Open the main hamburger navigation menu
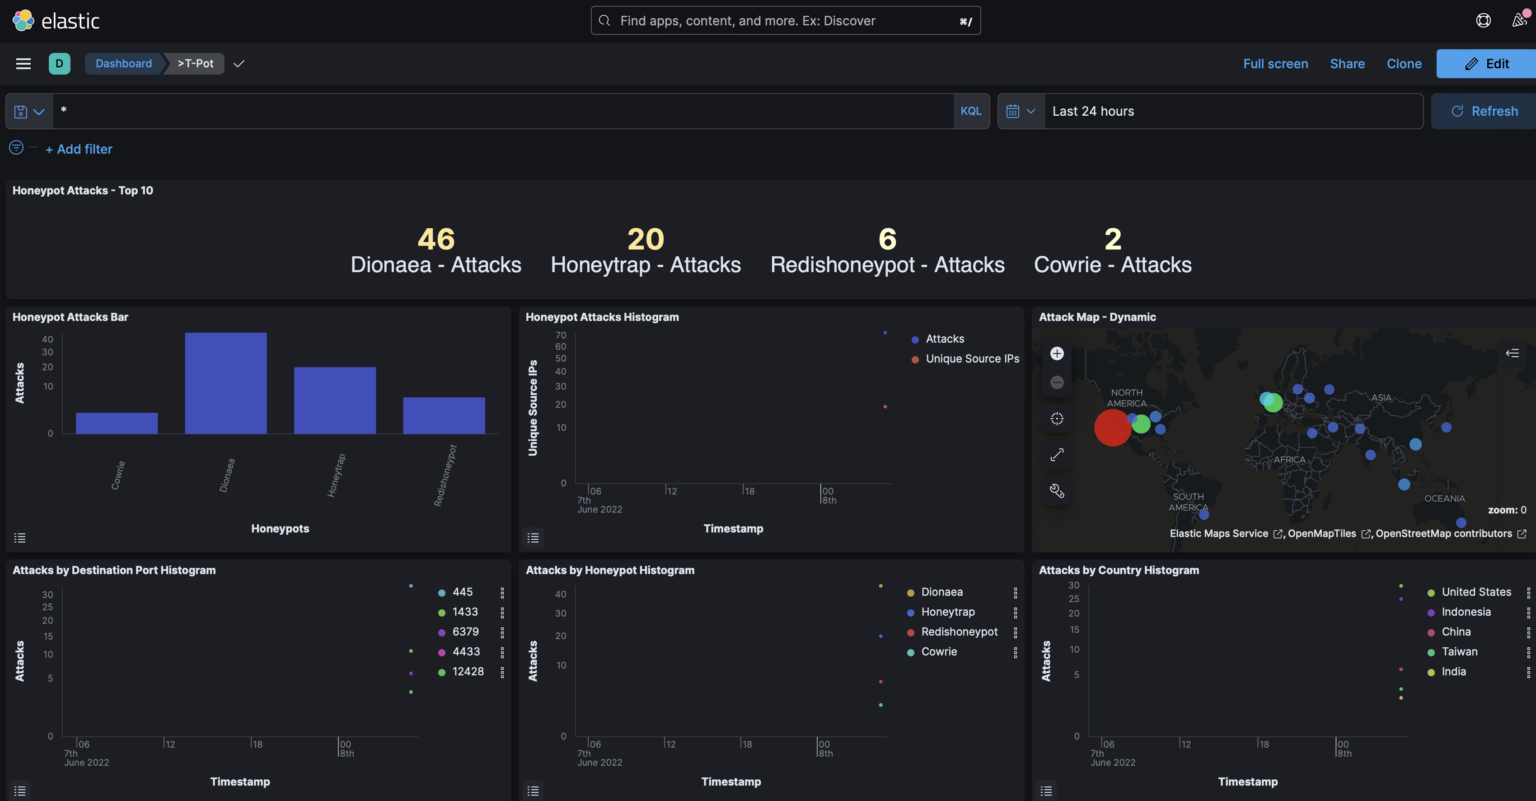This screenshot has width=1536, height=801. [x=23, y=64]
